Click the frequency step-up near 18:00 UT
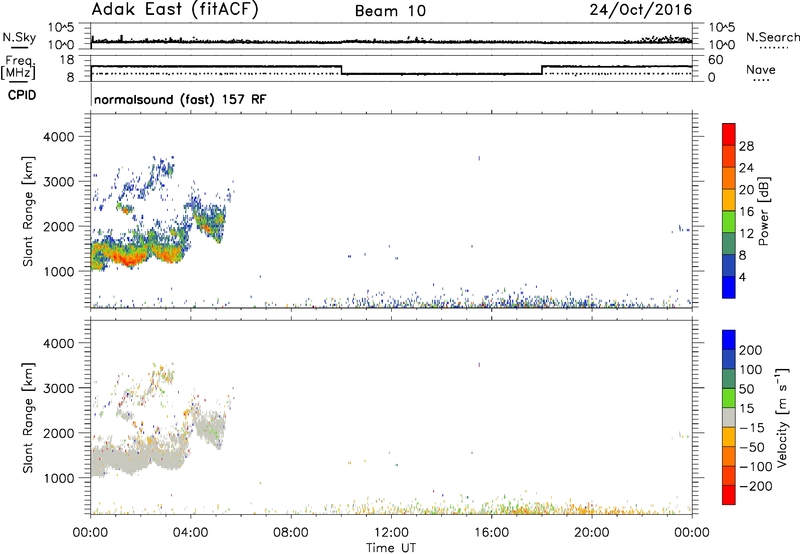Image resolution: width=800 pixels, height=554 pixels. coord(542,70)
